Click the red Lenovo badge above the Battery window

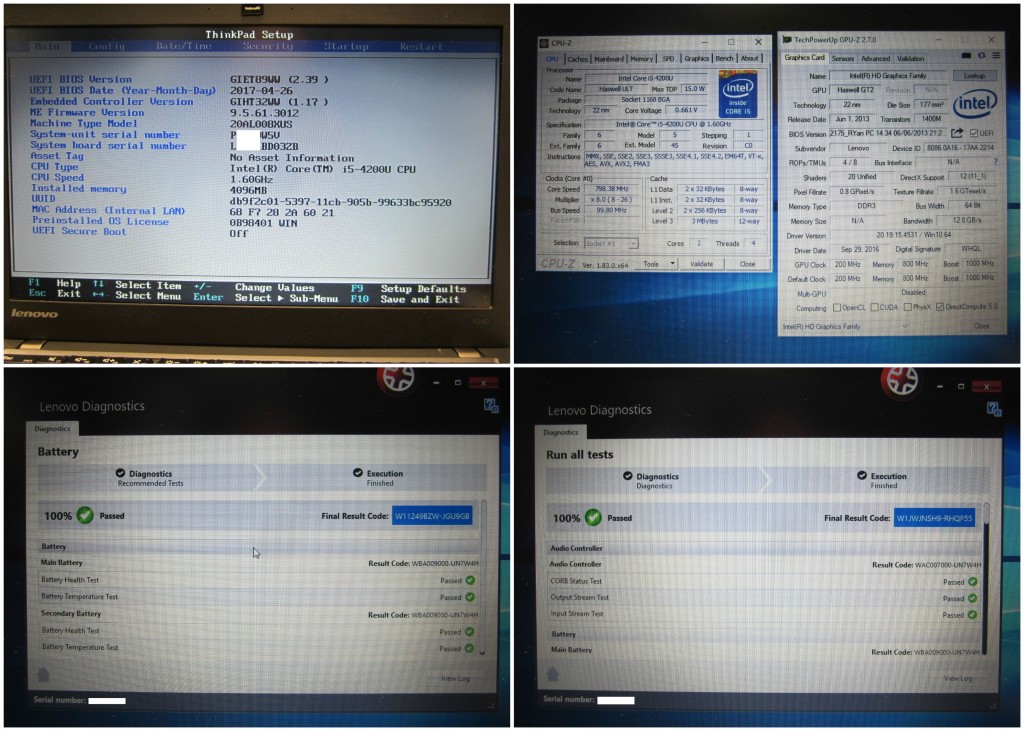(397, 378)
